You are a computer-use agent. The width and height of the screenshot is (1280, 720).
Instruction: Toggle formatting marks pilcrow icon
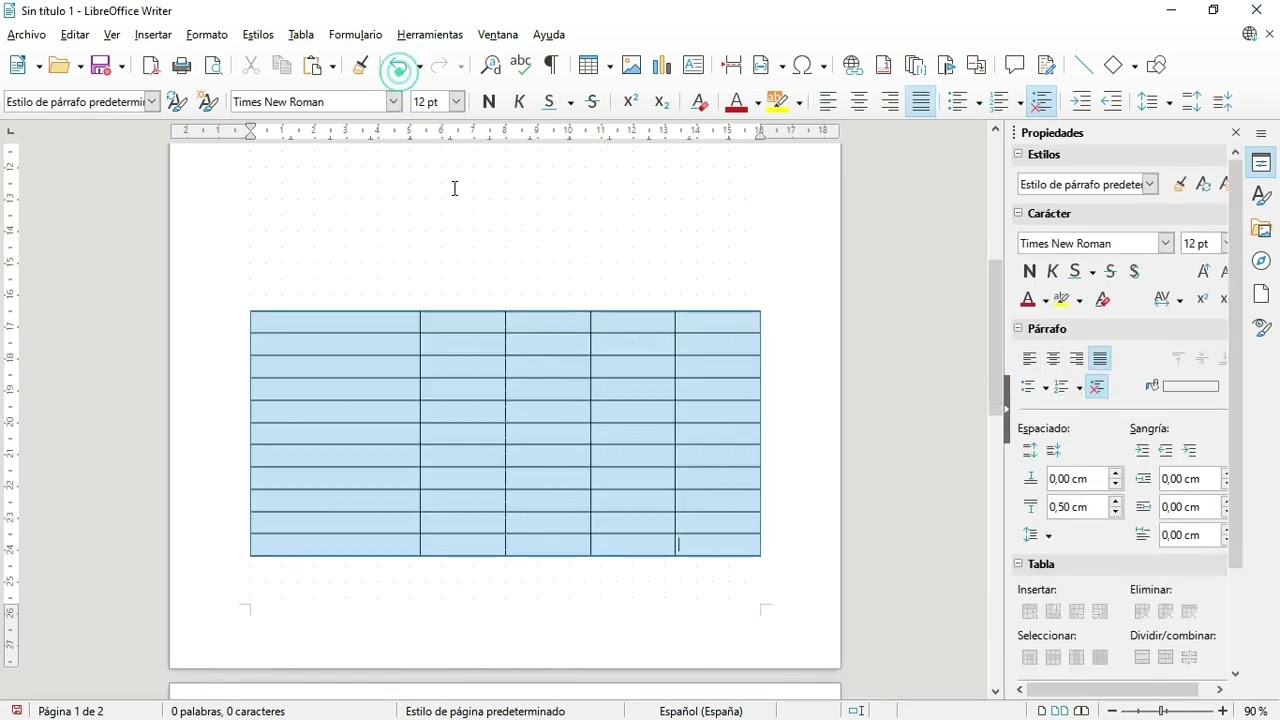[x=551, y=66]
